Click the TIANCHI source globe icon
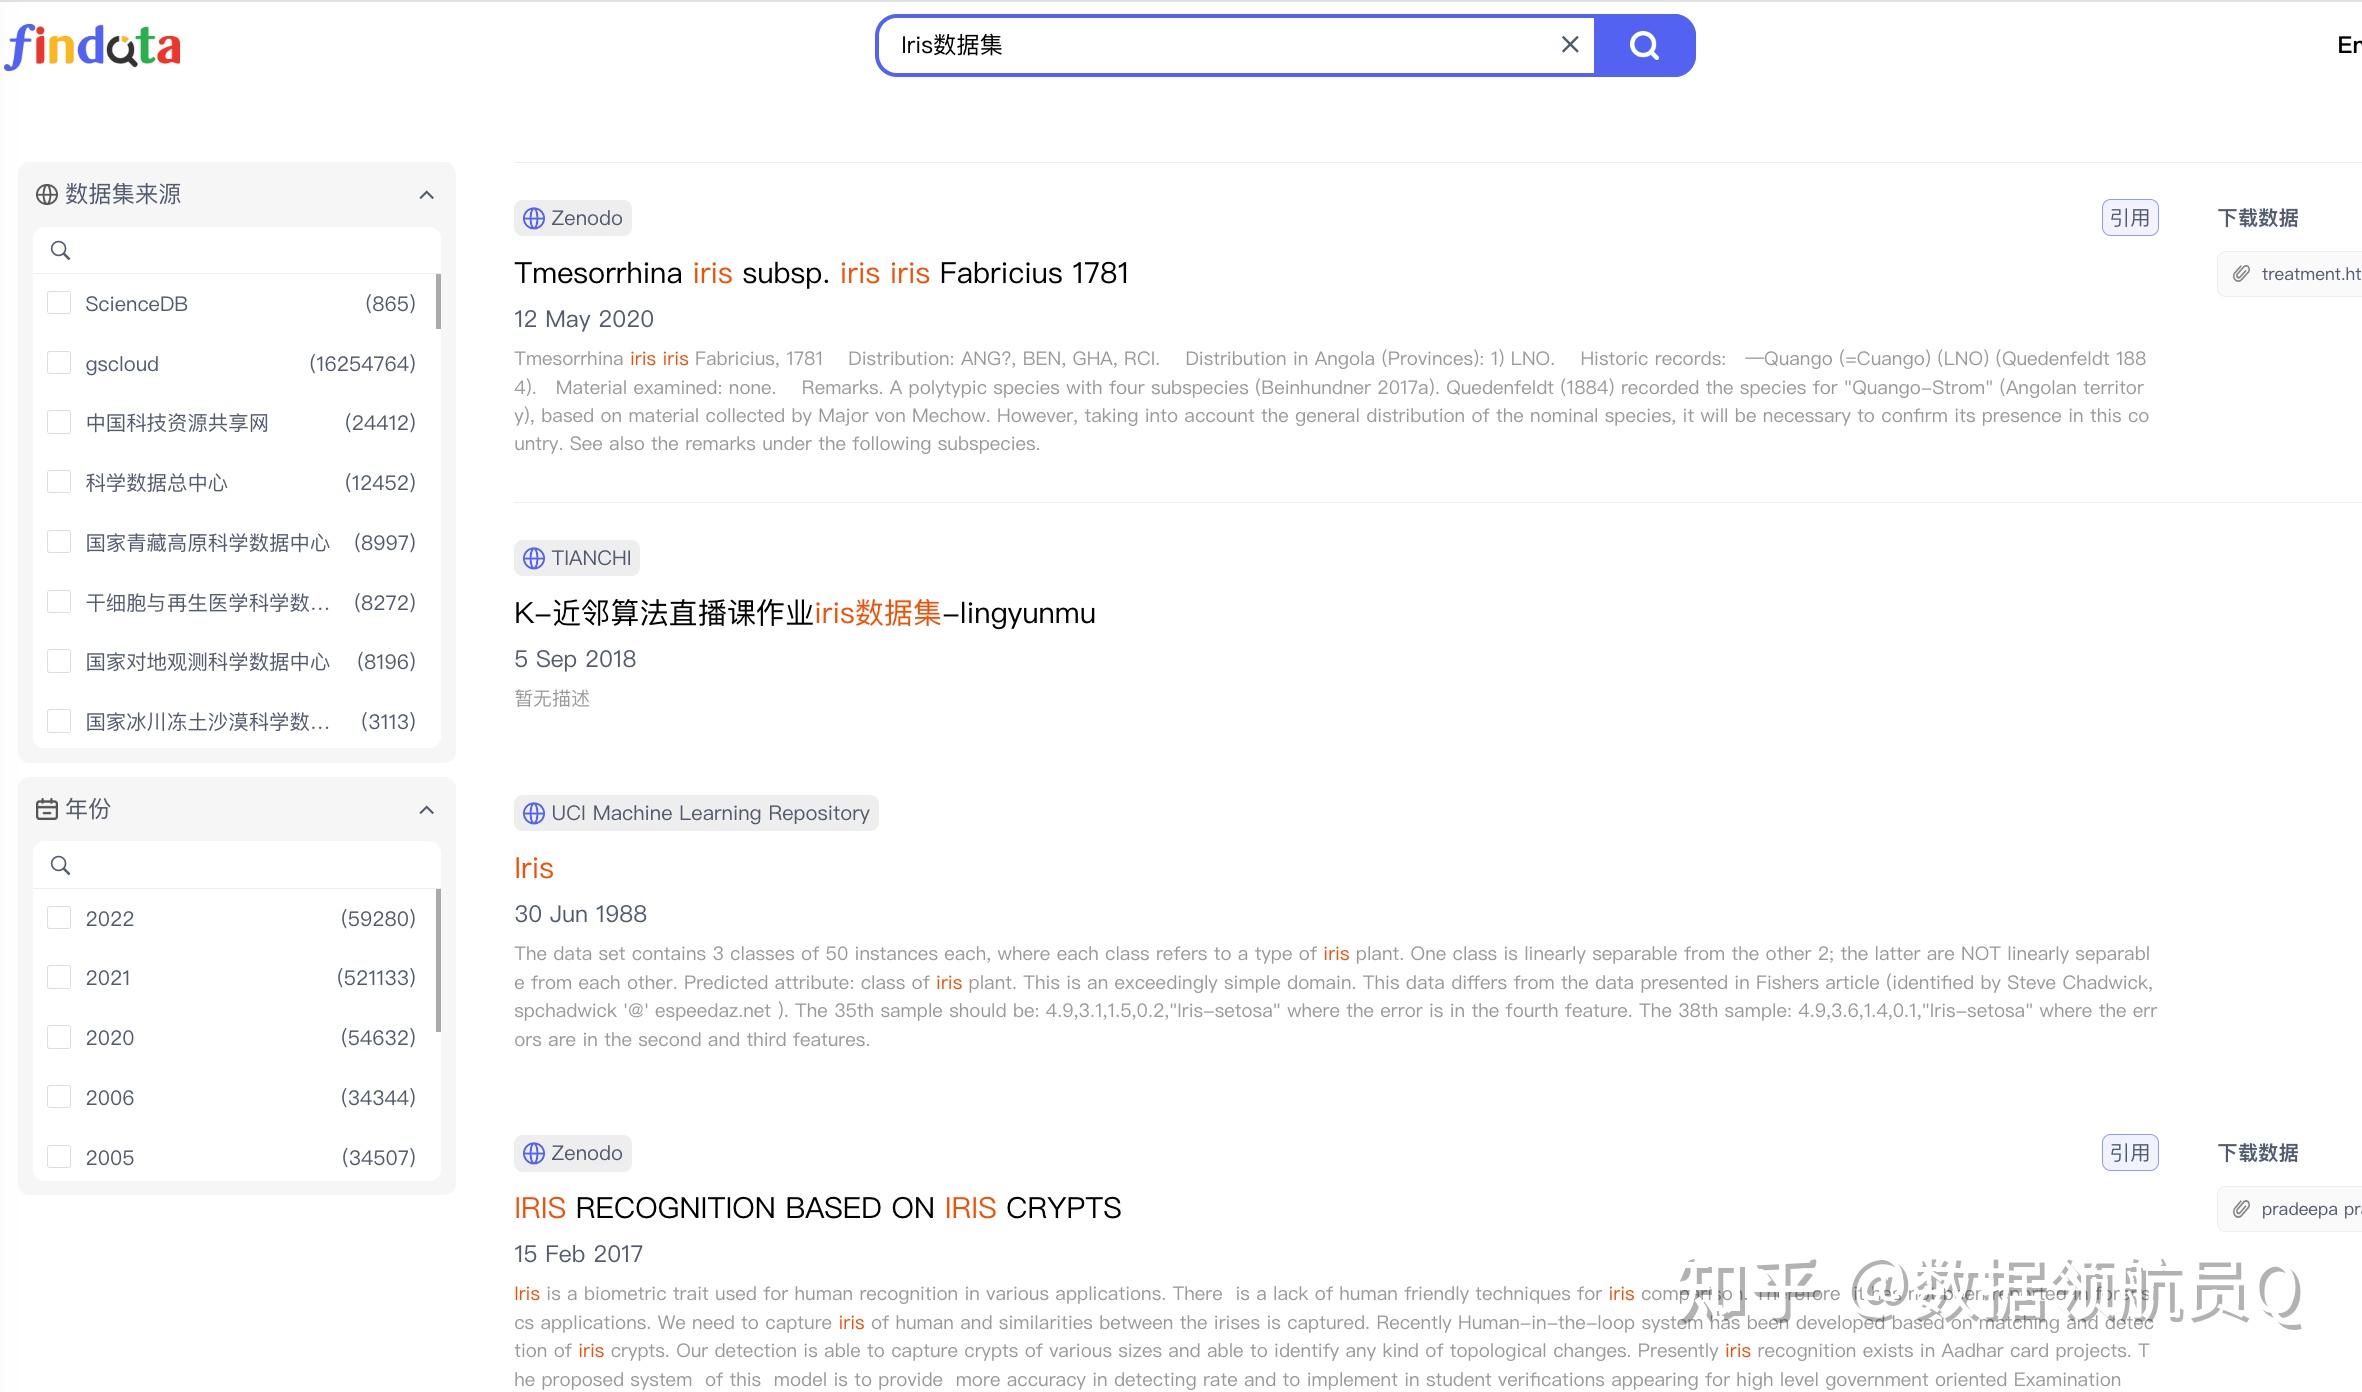 (x=534, y=557)
